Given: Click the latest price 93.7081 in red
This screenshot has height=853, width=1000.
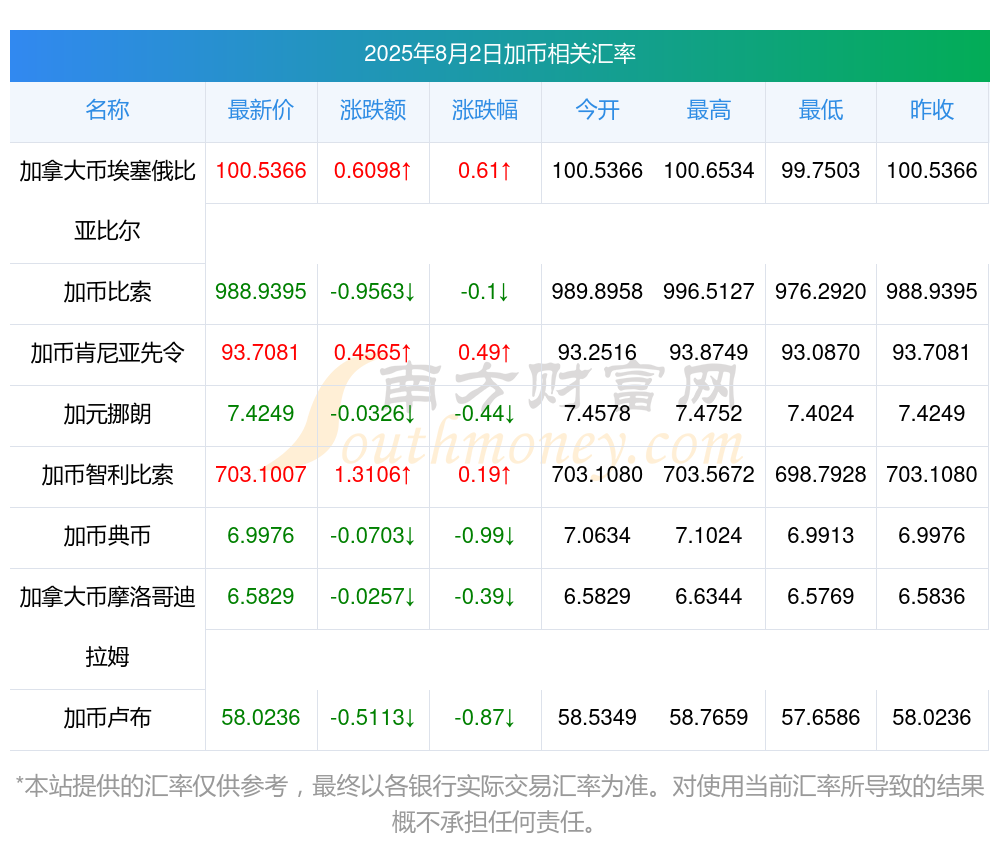Looking at the screenshot, I should pyautogui.click(x=260, y=353).
